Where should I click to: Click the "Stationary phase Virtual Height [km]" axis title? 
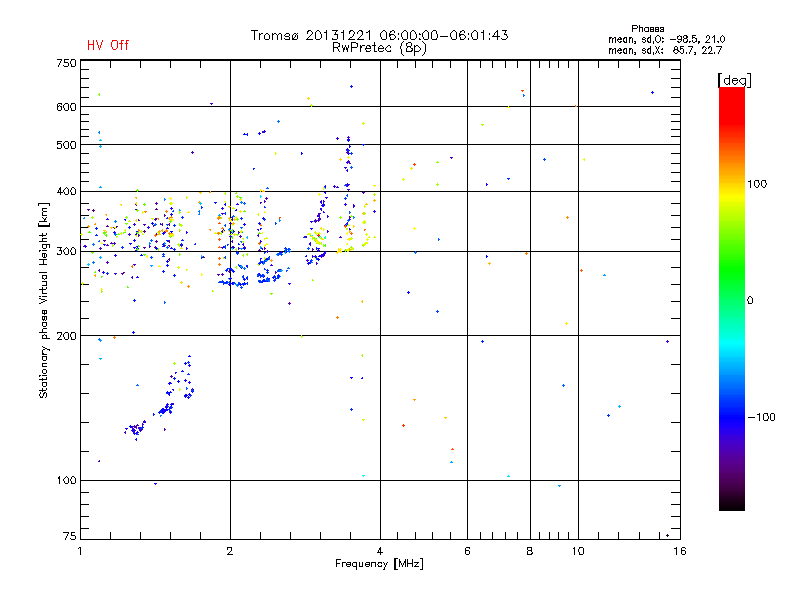(x=44, y=300)
